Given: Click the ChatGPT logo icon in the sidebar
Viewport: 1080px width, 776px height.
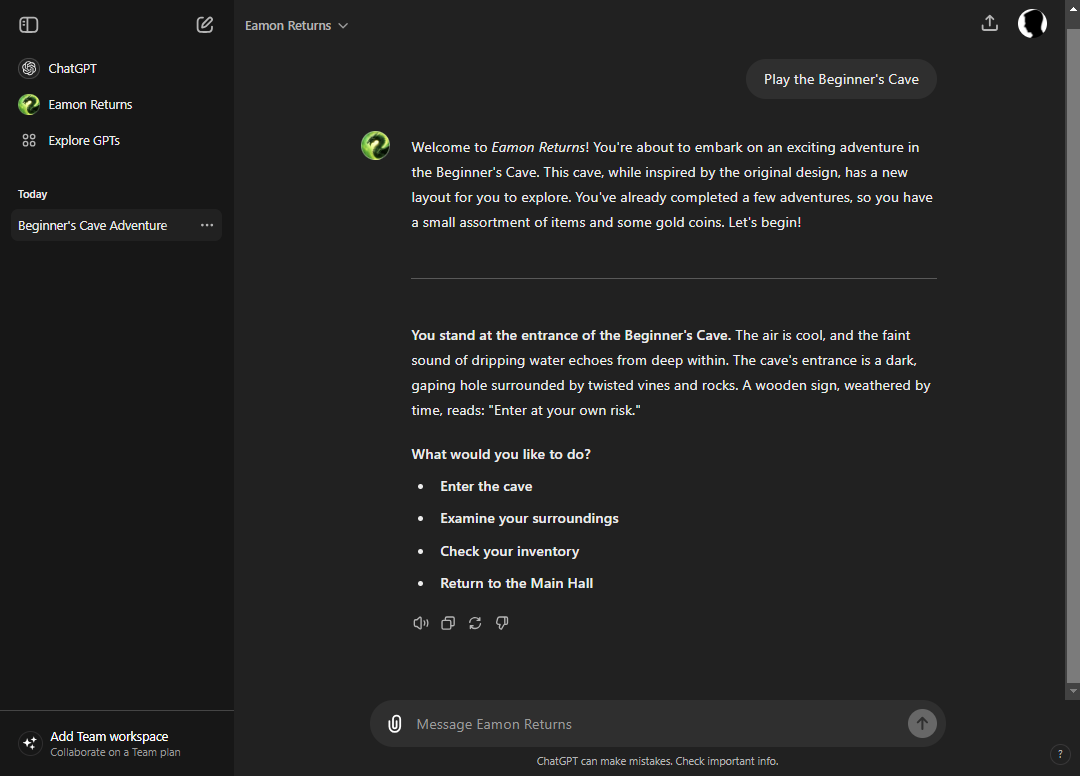Looking at the screenshot, I should pyautogui.click(x=29, y=68).
